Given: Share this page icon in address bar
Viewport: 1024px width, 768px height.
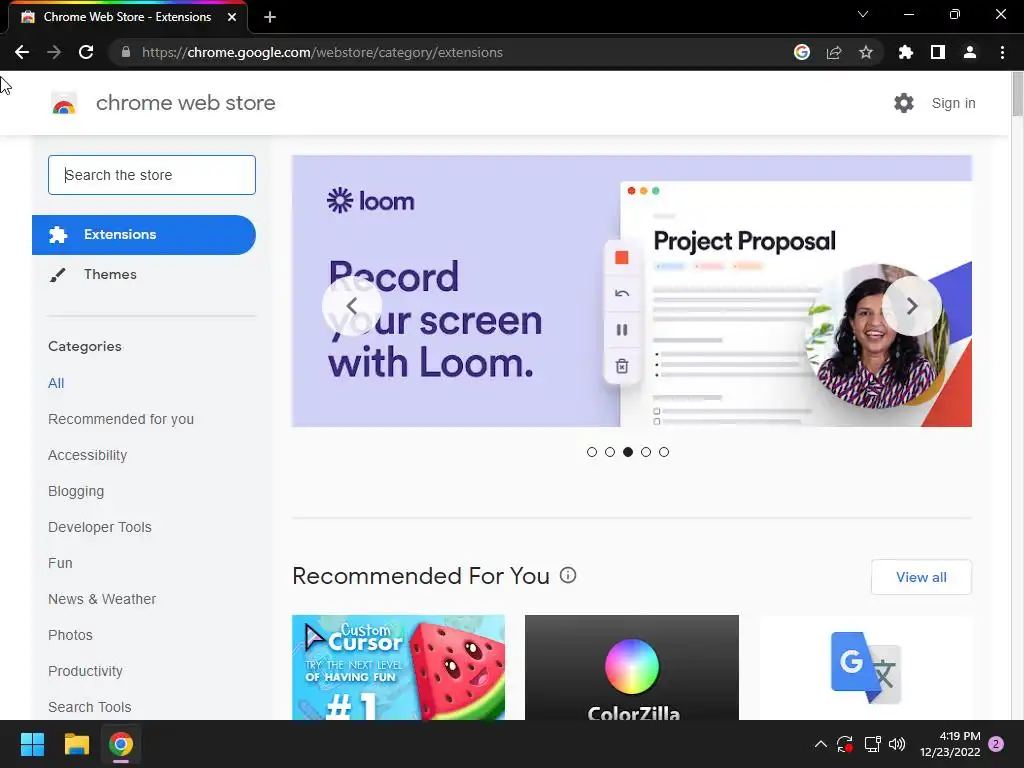Looking at the screenshot, I should [x=833, y=52].
